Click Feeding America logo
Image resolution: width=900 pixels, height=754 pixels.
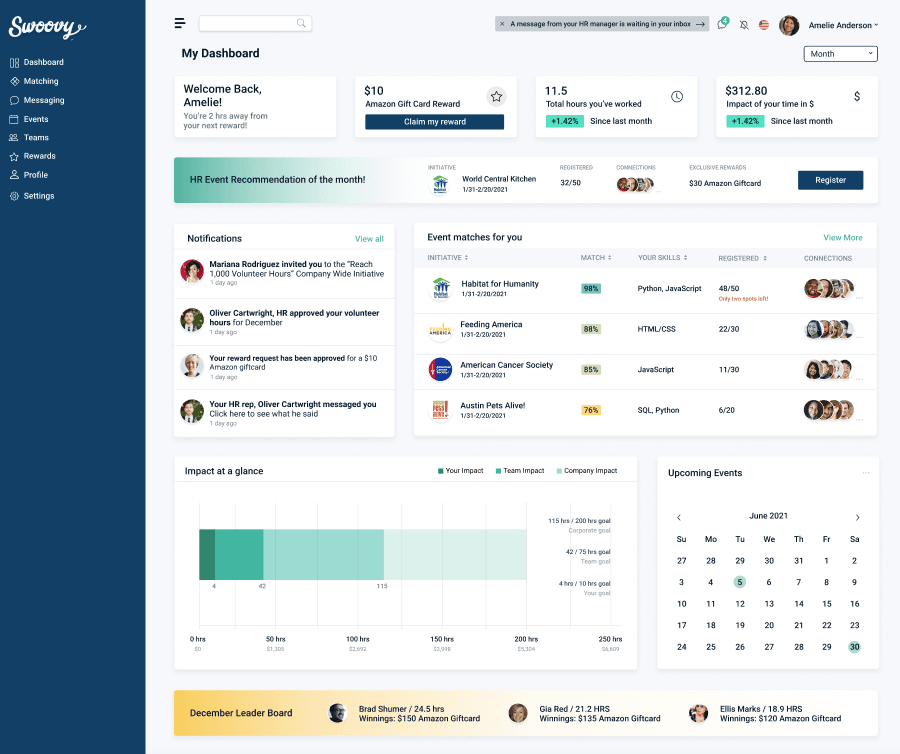pyautogui.click(x=440, y=330)
